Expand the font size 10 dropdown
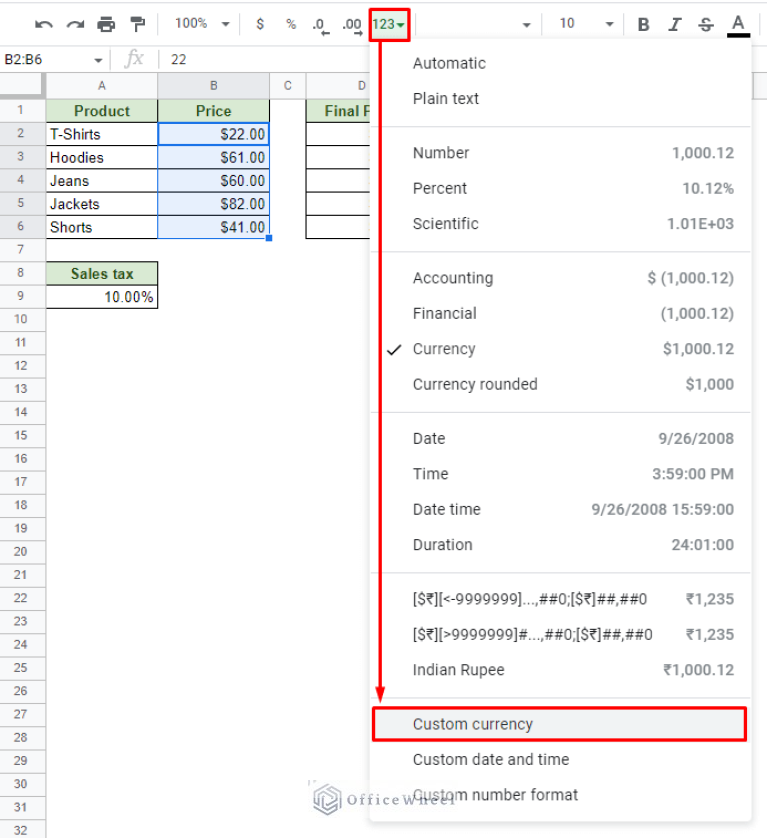This screenshot has width=767, height=838. click(x=585, y=24)
